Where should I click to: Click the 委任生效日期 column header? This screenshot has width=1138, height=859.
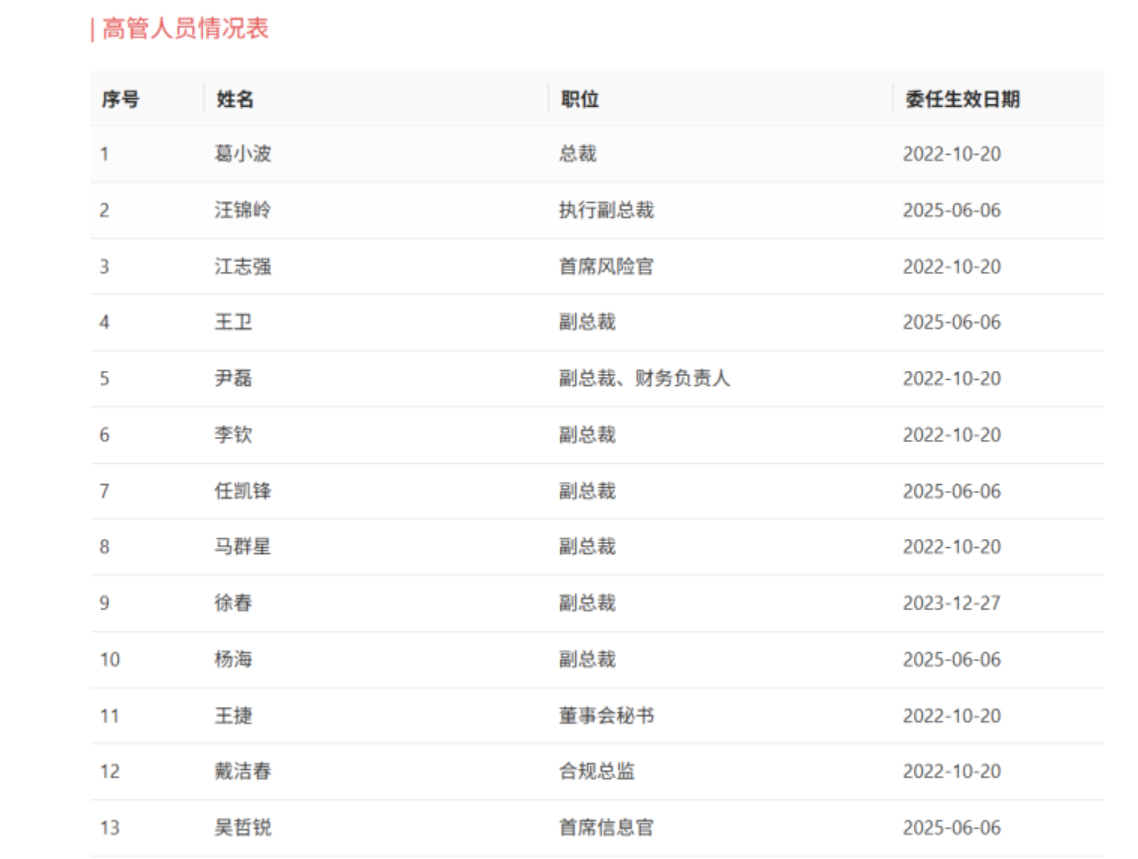click(963, 99)
